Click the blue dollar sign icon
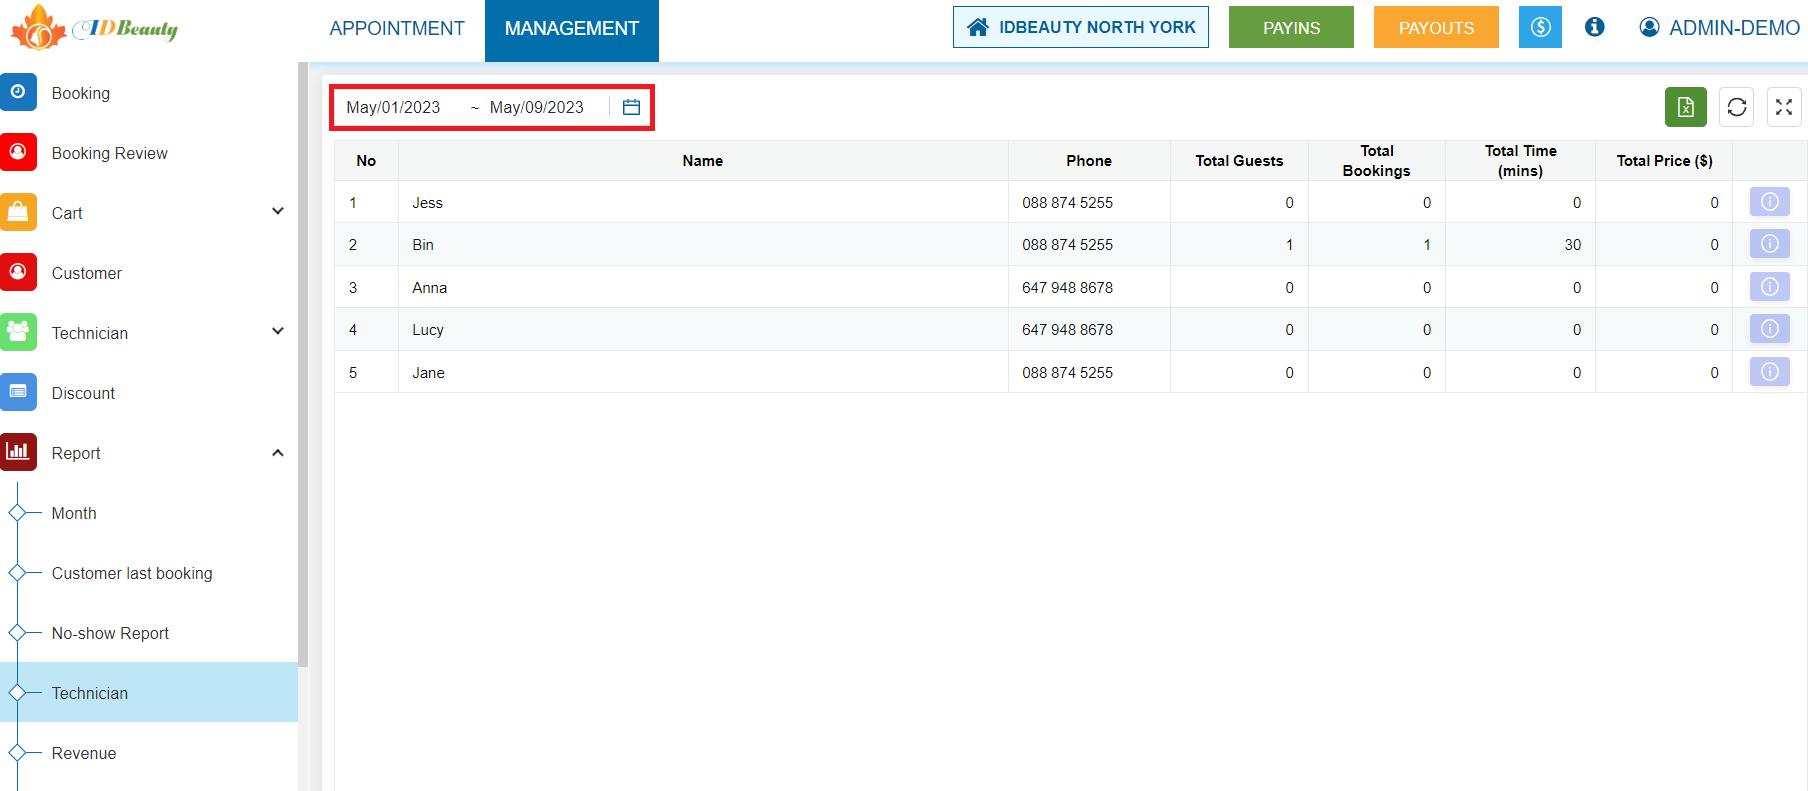 tap(1540, 27)
